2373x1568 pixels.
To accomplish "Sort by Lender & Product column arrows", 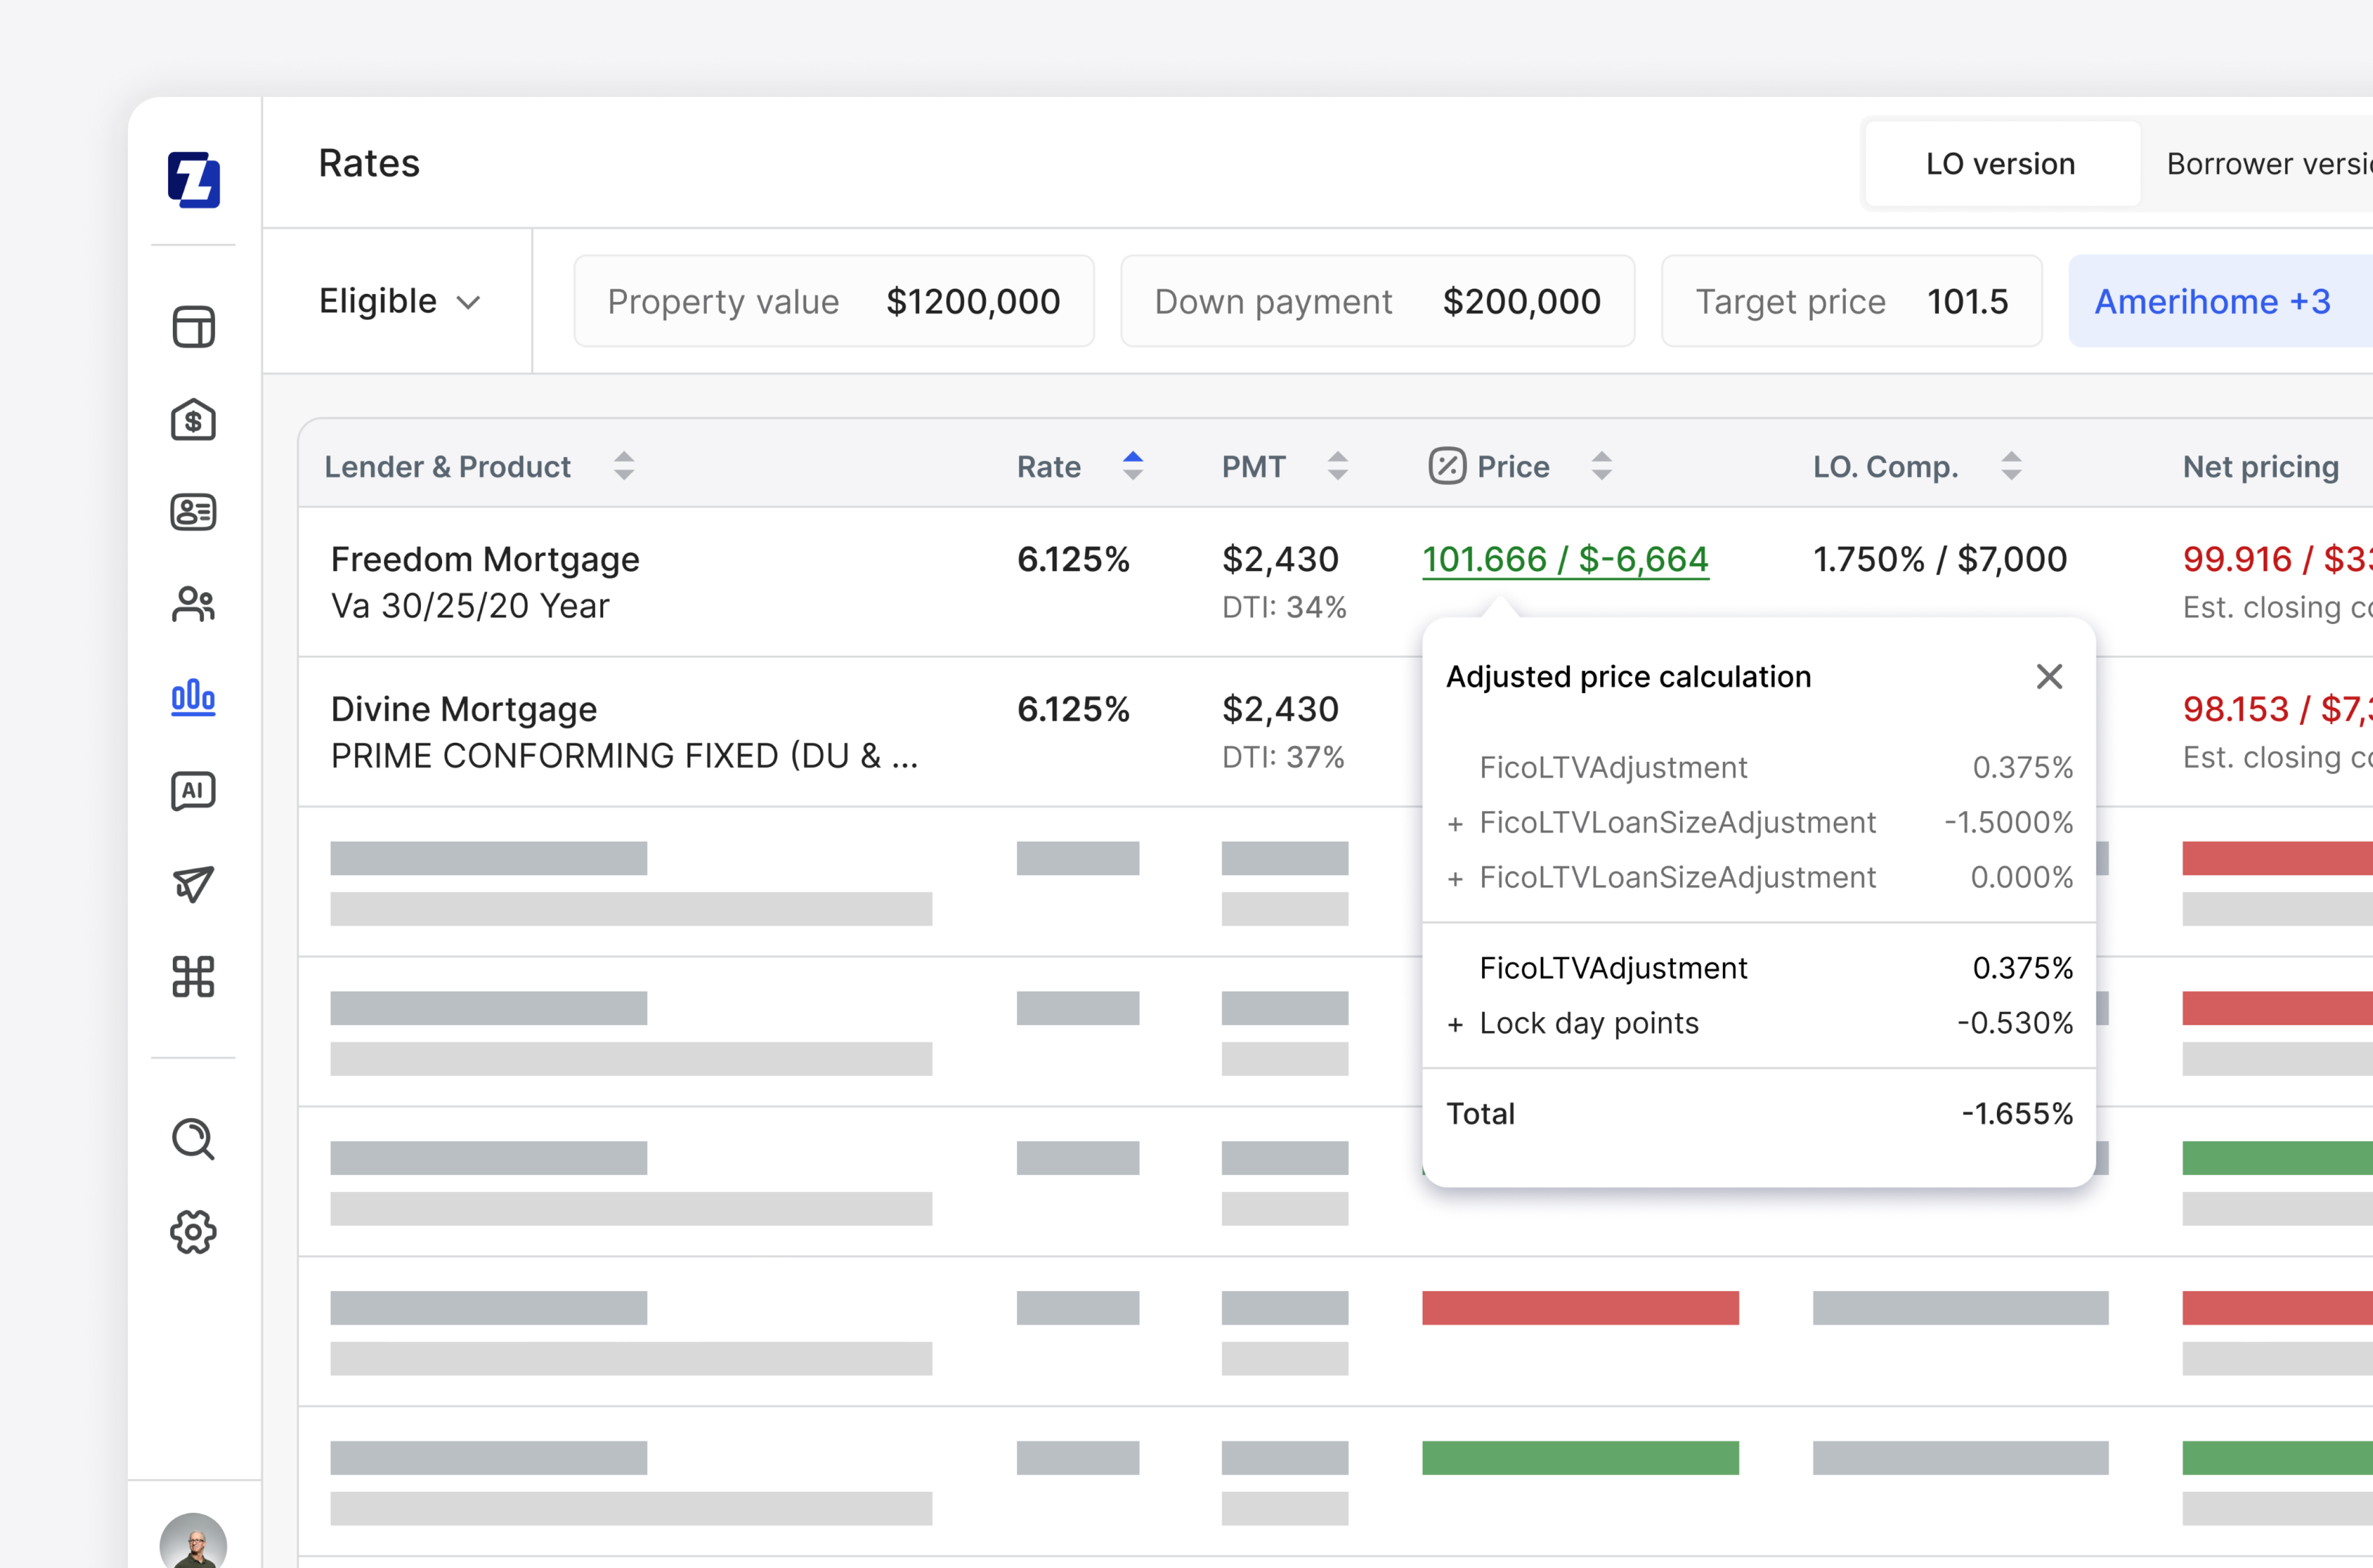I will [624, 466].
